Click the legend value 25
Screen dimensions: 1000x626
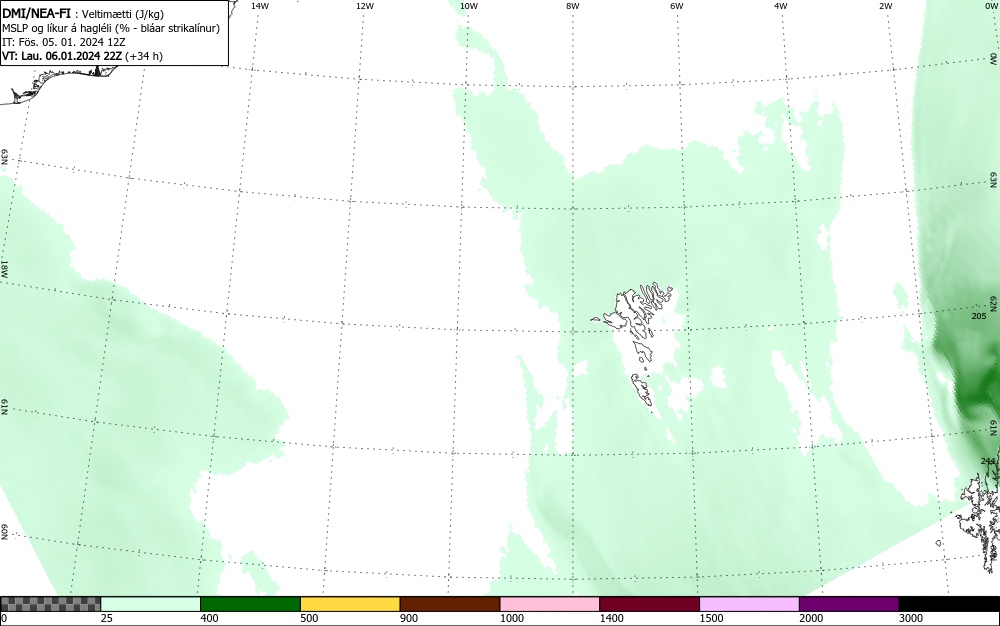click(107, 618)
